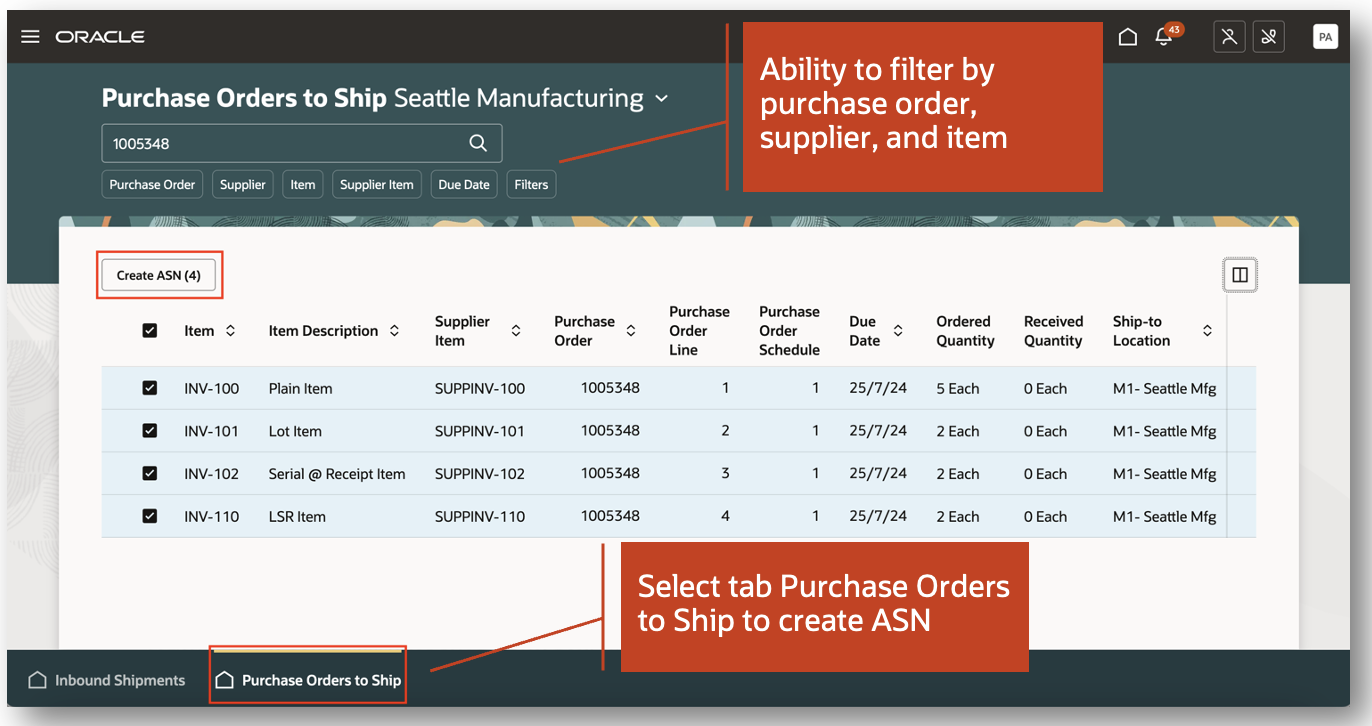Click Serial @ Receipt Item description
Screen dimensions: 1372x726
[337, 474]
